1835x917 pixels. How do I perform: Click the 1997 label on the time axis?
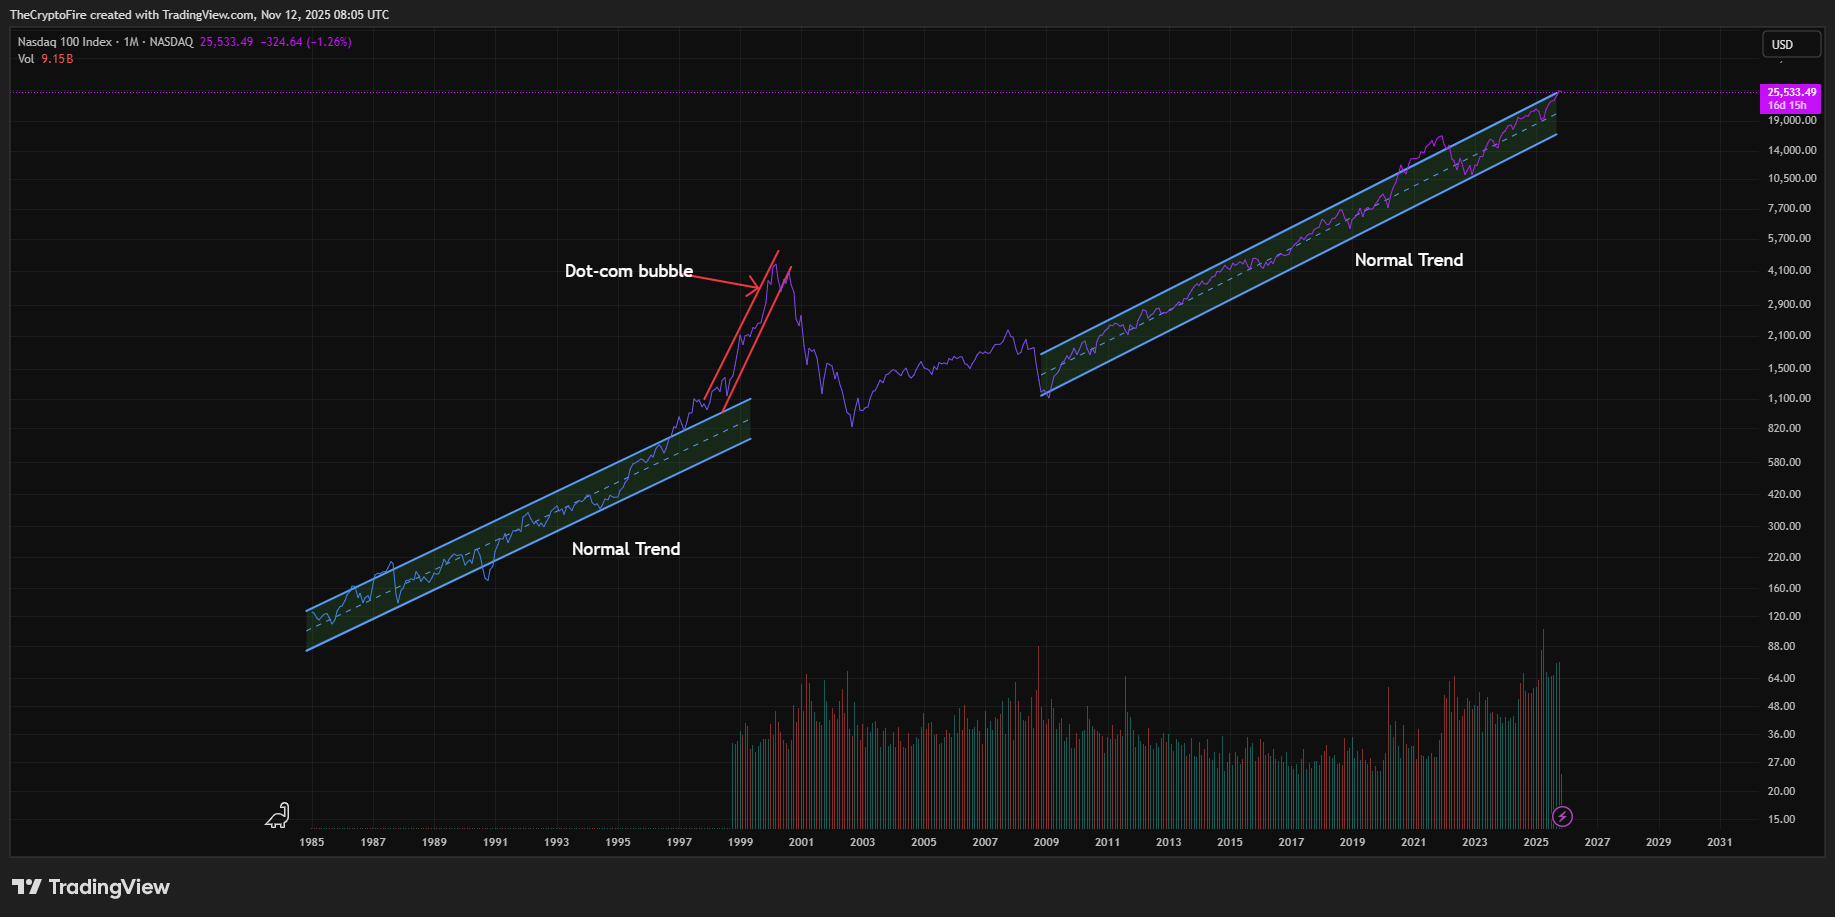pos(679,842)
